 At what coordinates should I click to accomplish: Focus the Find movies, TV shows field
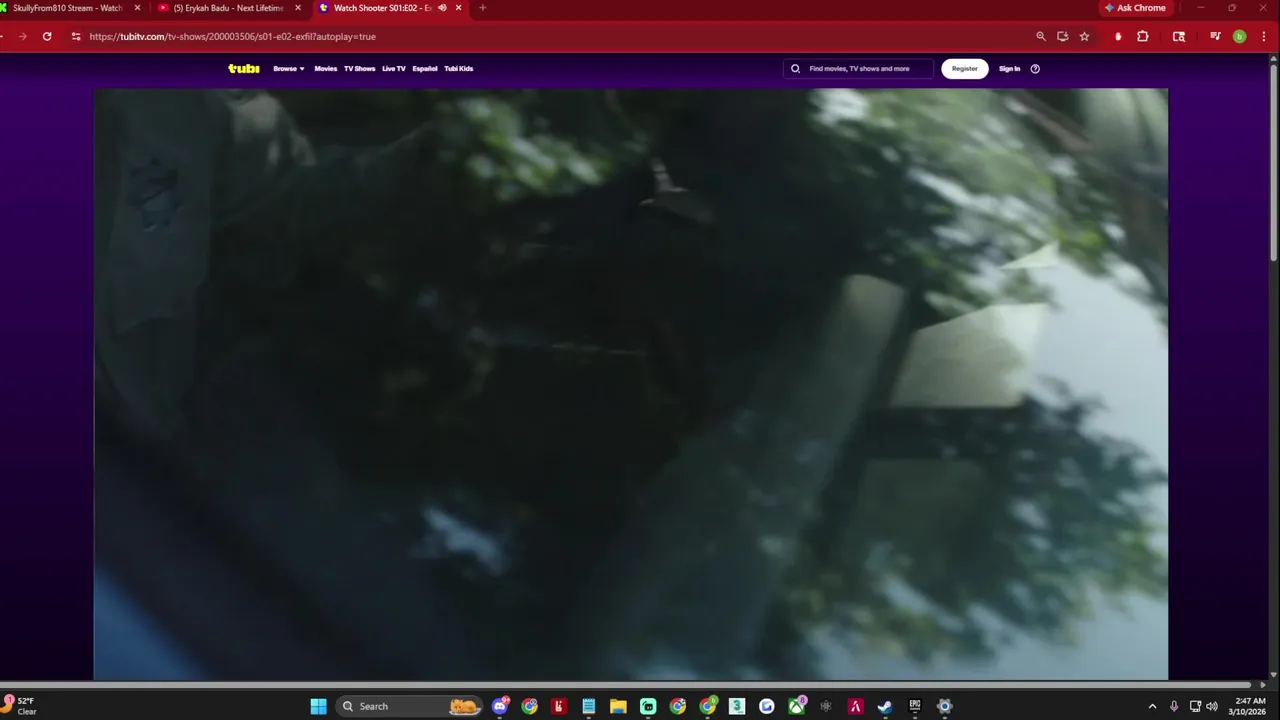pyautogui.click(x=858, y=69)
